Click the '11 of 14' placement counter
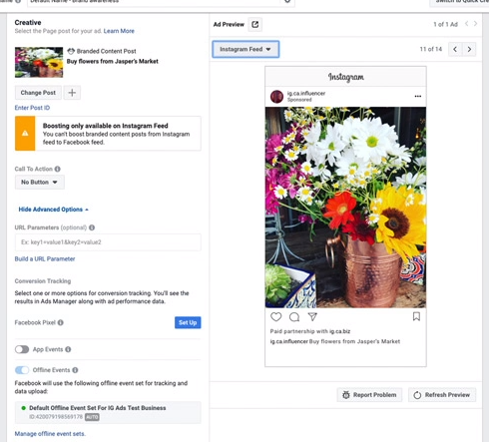 [431, 49]
